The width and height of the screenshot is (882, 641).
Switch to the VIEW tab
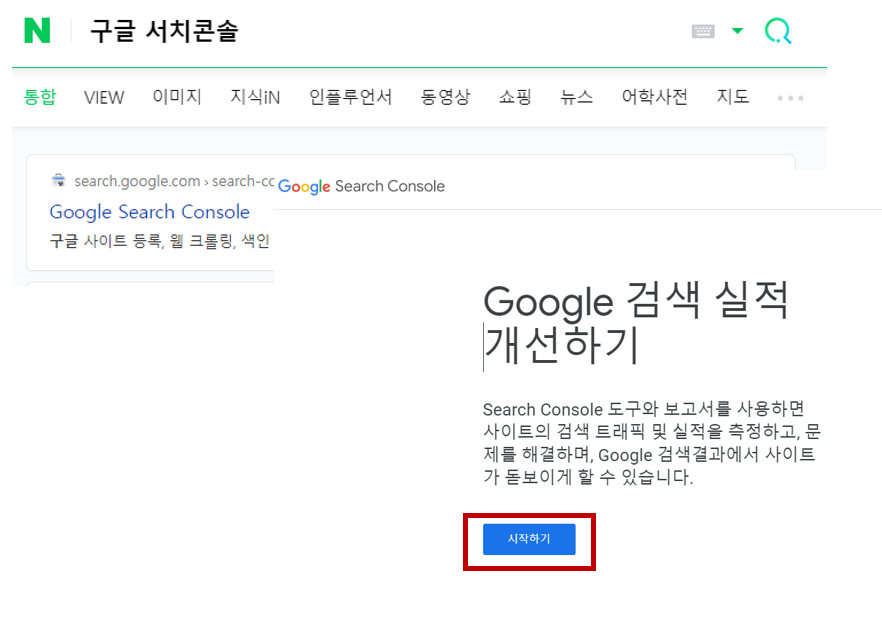[x=104, y=97]
